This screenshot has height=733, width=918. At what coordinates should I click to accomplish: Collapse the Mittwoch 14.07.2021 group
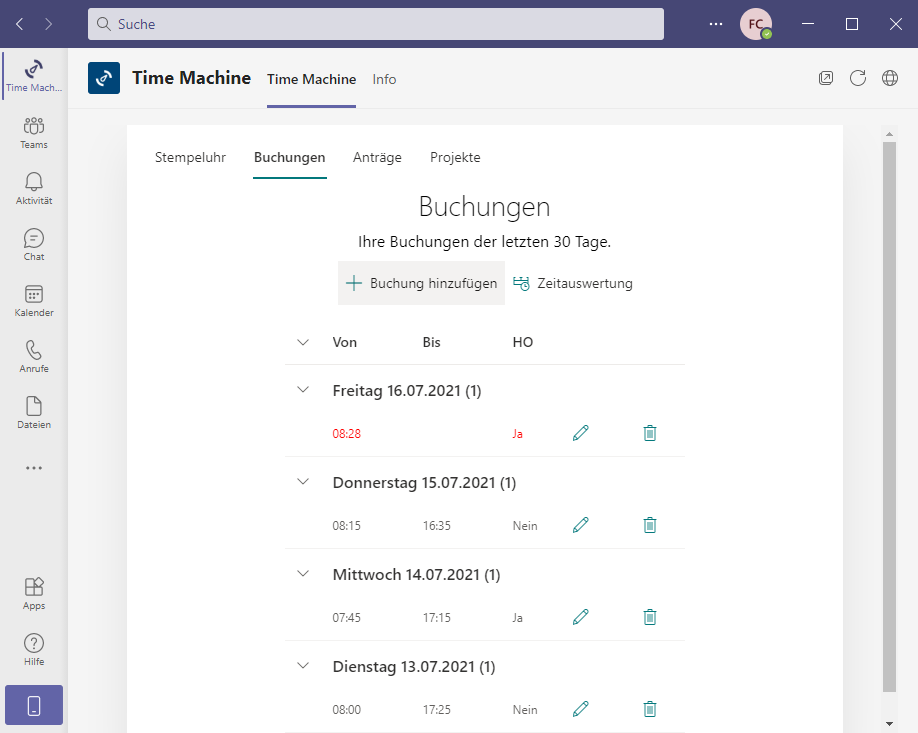click(x=304, y=574)
